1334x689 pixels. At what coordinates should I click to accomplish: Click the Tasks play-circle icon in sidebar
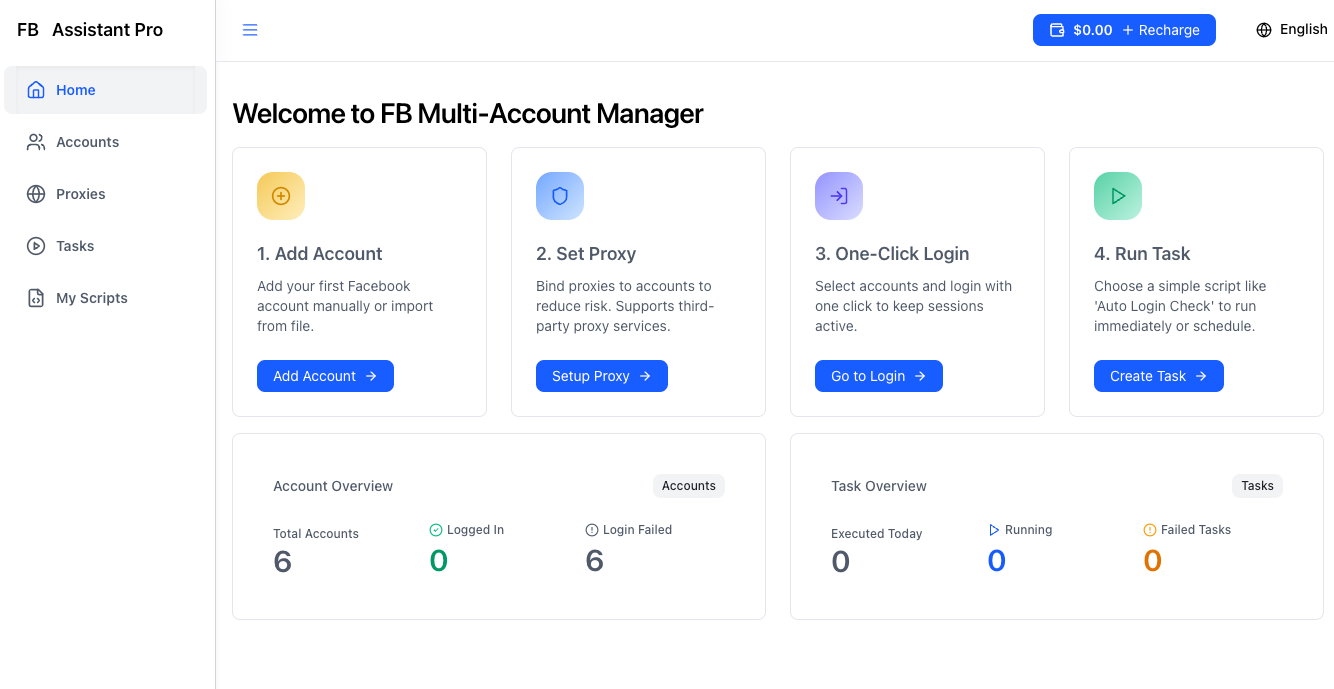pos(37,245)
